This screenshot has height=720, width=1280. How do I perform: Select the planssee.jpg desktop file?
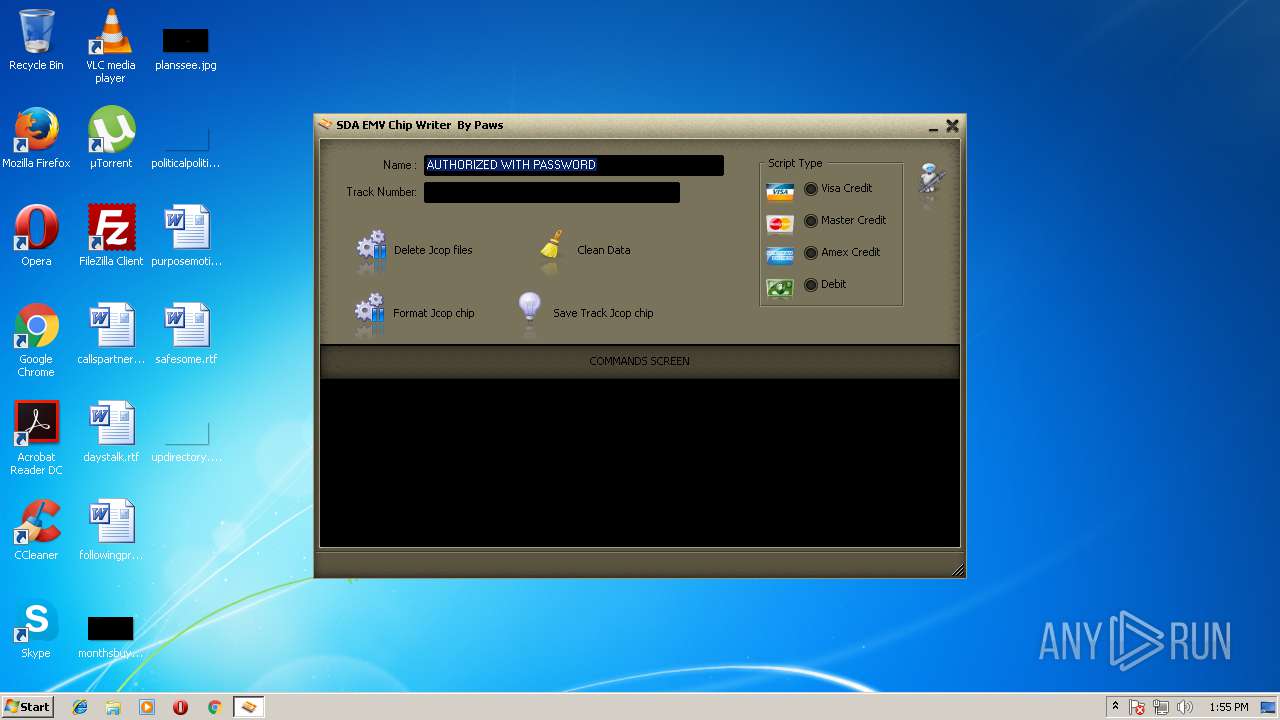point(186,48)
